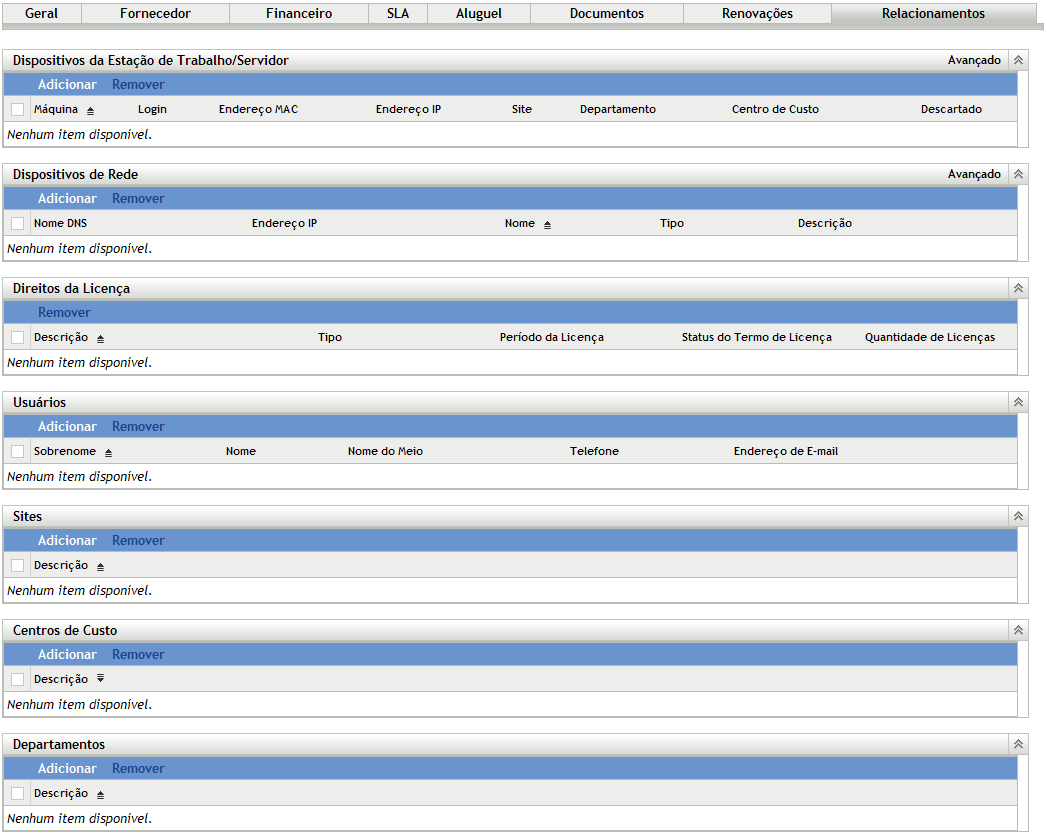The height and width of the screenshot is (835, 1047).
Task: Collapse the Centros de Custo panel
Action: [1018, 630]
